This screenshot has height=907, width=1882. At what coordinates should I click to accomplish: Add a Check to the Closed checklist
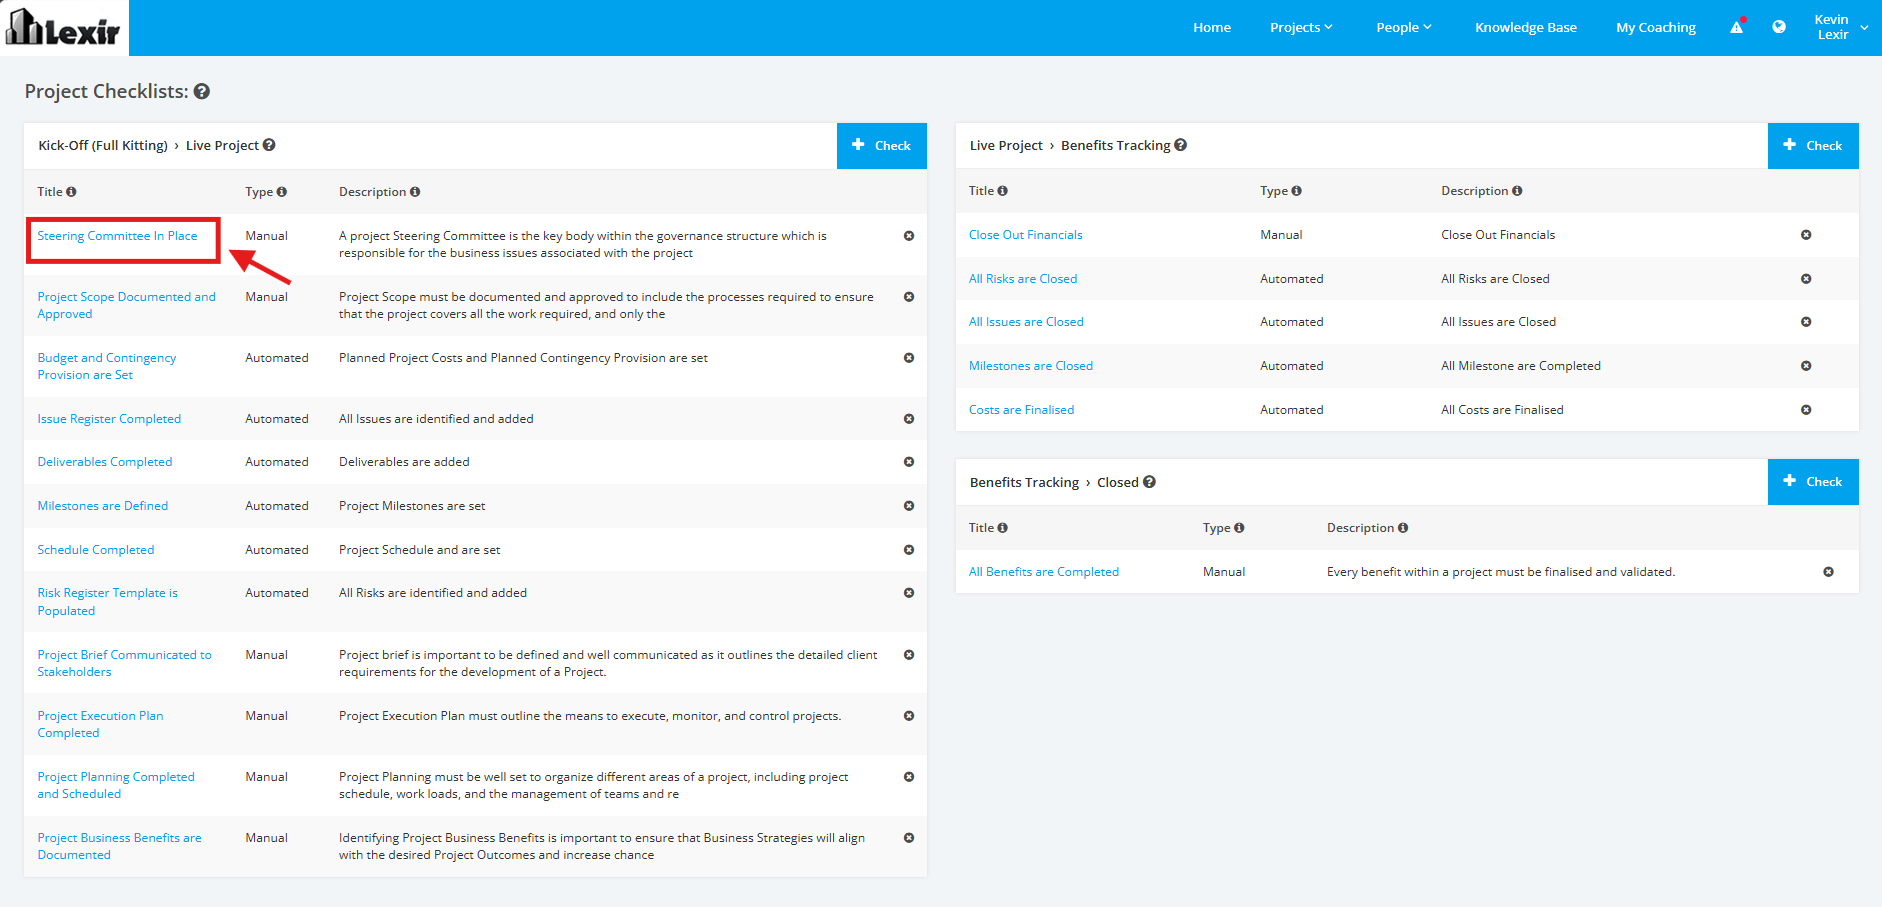(1813, 482)
